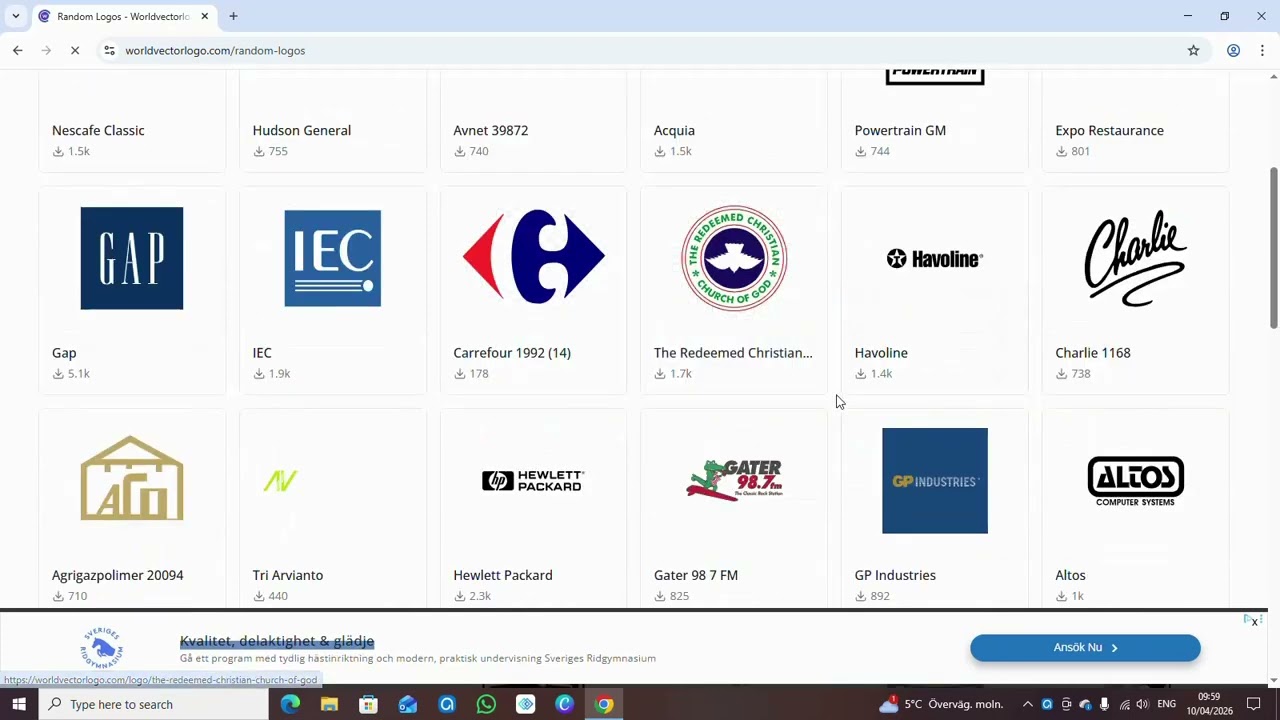Select the Gater 98.7 FM logo image
This screenshot has height=720, width=1280.
click(x=734, y=480)
